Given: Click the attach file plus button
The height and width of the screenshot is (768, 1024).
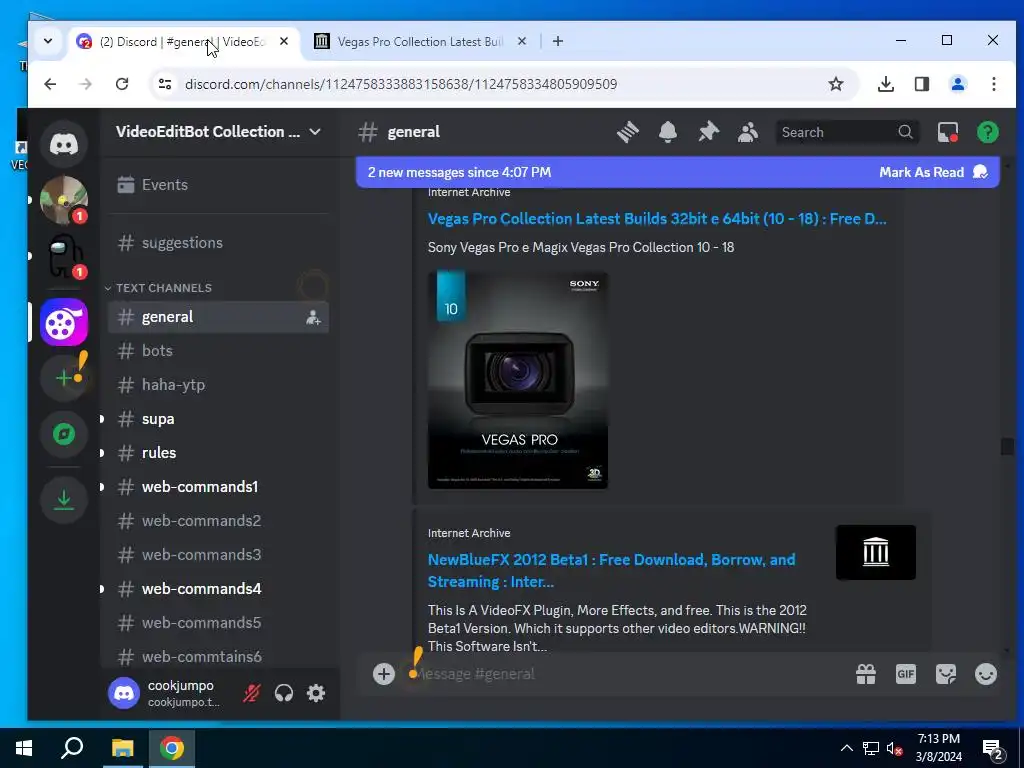Looking at the screenshot, I should click(x=384, y=674).
